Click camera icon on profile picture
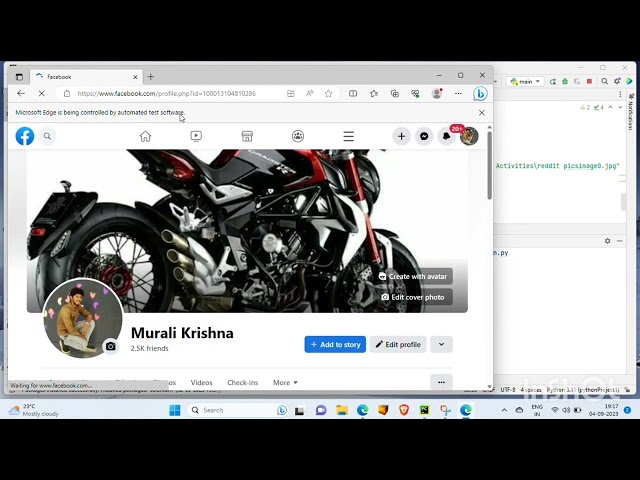640x480 pixels. (x=111, y=347)
